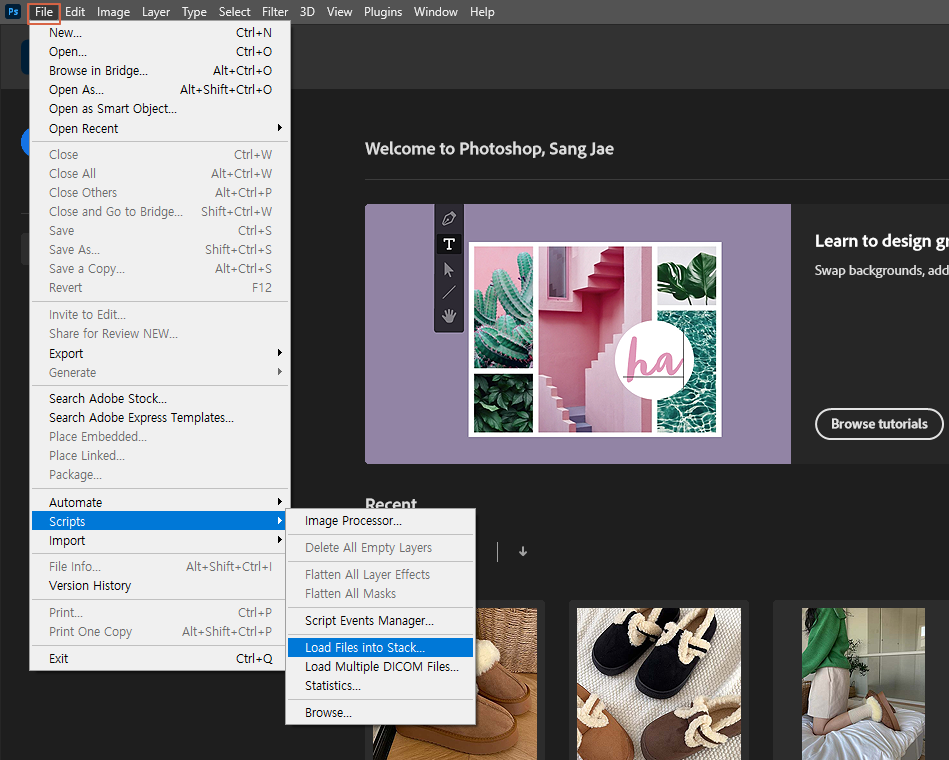Expand the Open Recent submenu
The width and height of the screenshot is (949, 760).
160,128
